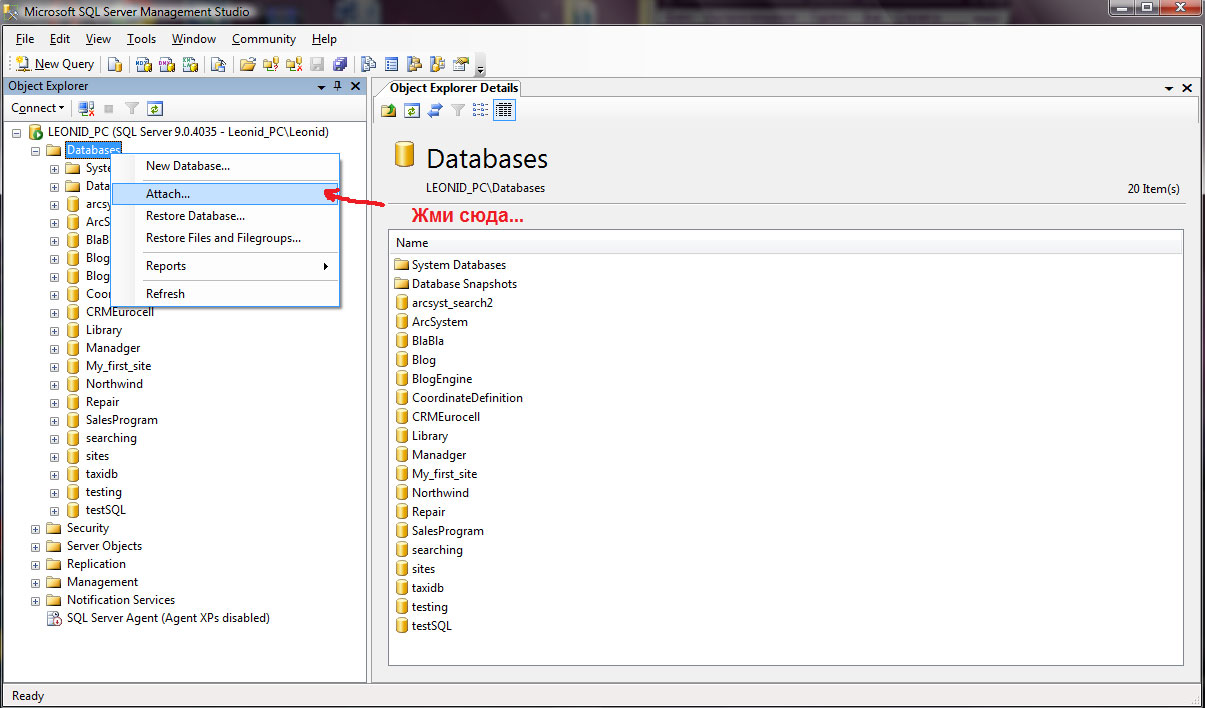Image resolution: width=1205 pixels, height=708 pixels.
Task: Collapse the Databases tree node
Action: point(36,150)
